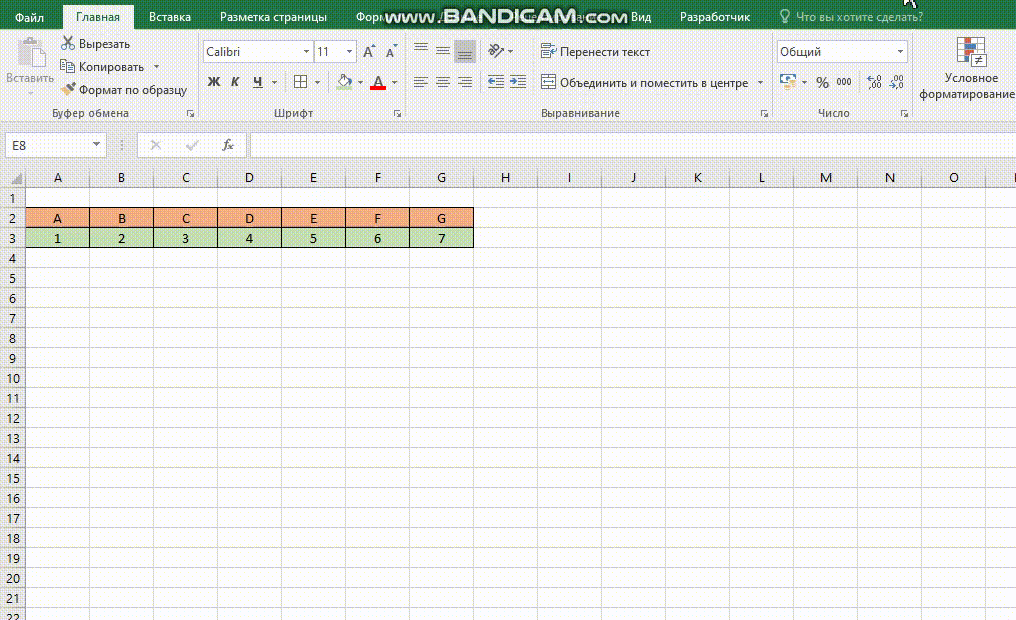Screen dimensions: 1016x620
Task: Apply thousands separator 000 style
Action: [844, 82]
